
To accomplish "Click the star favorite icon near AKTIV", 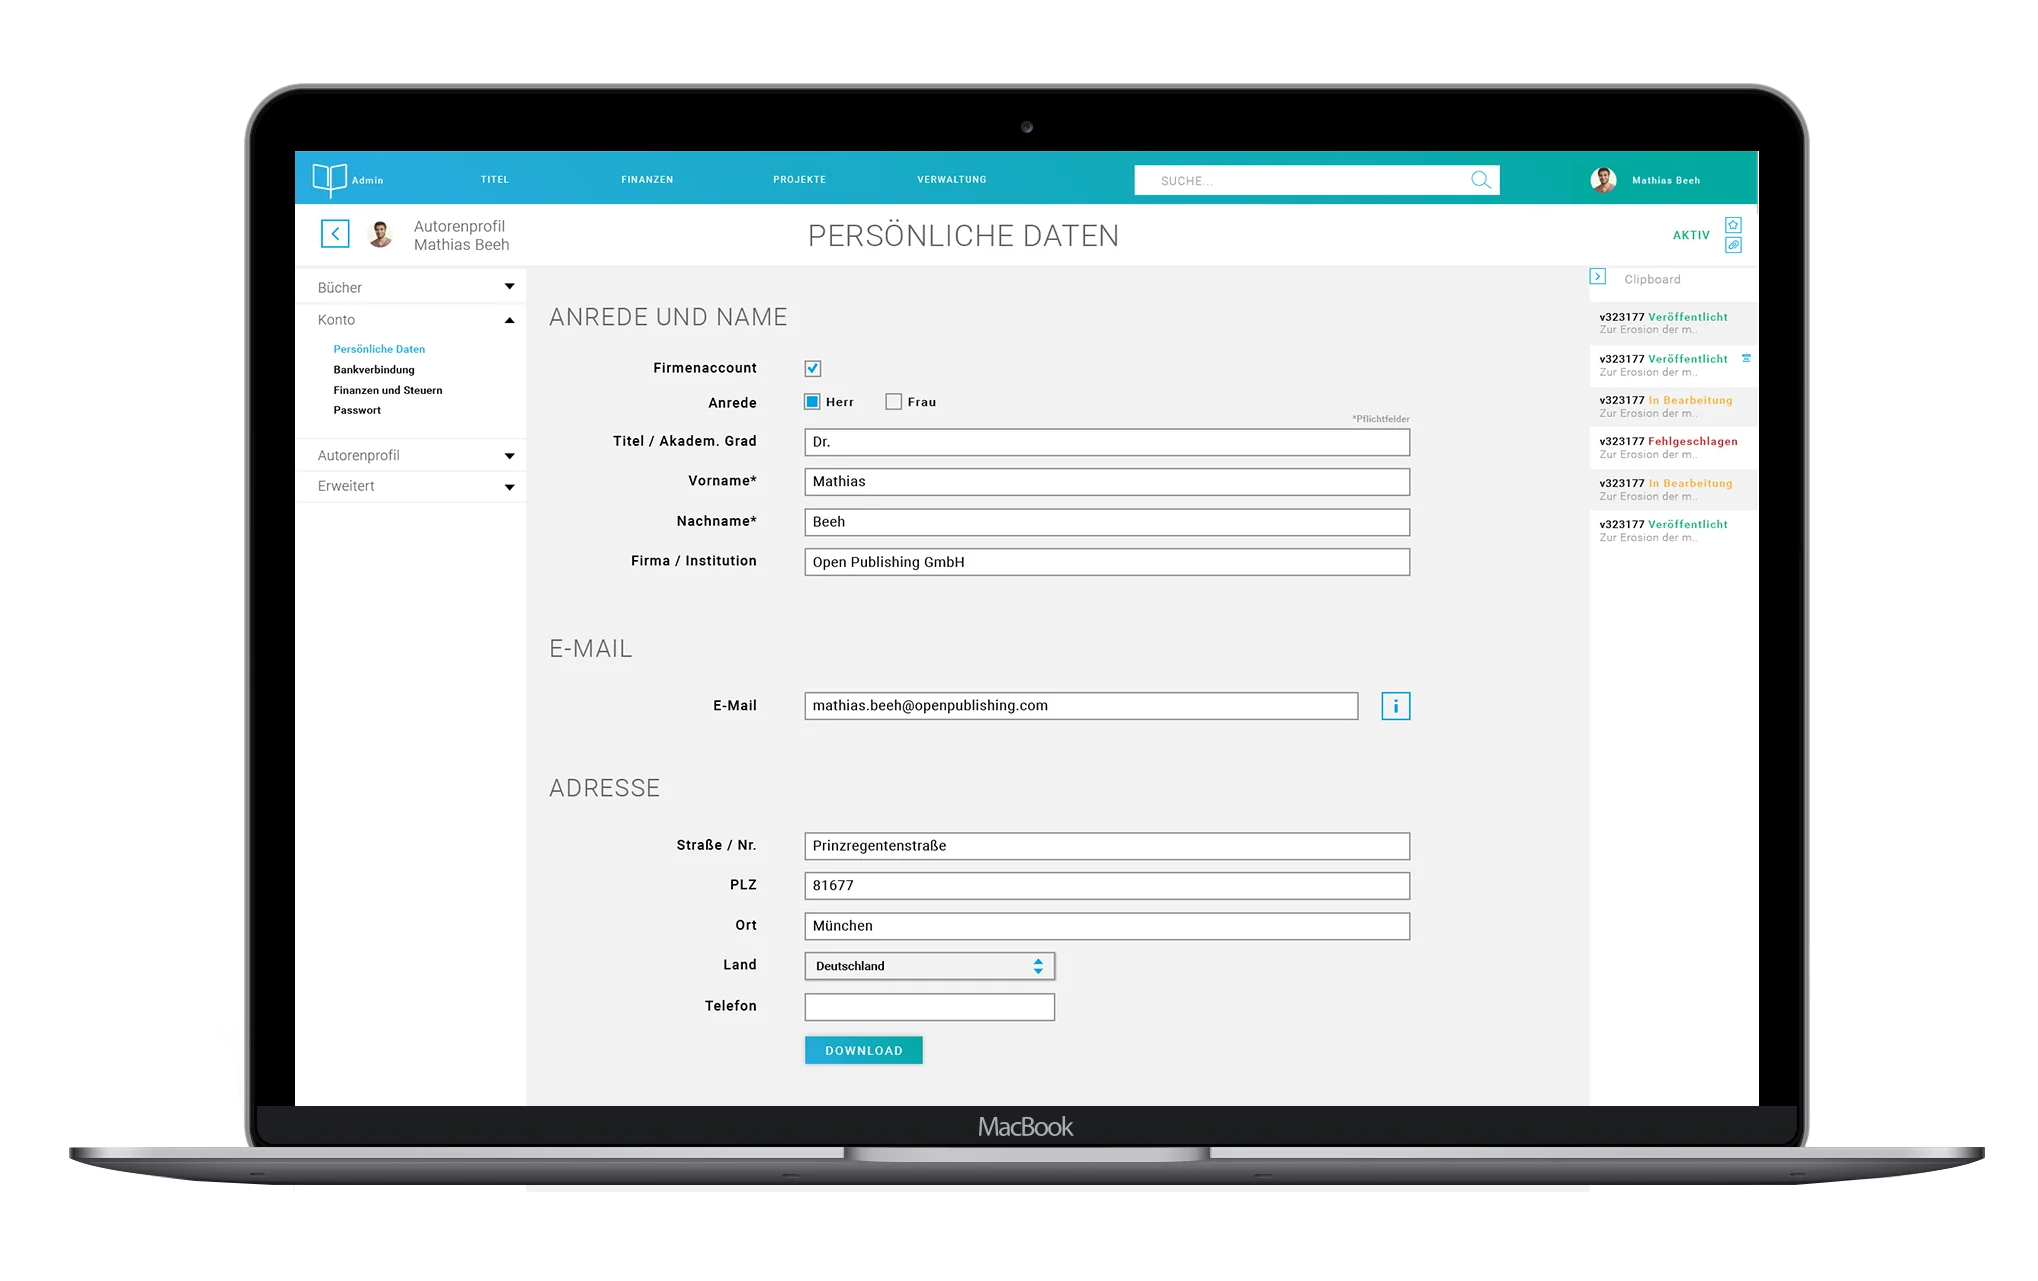I will tap(1733, 225).
